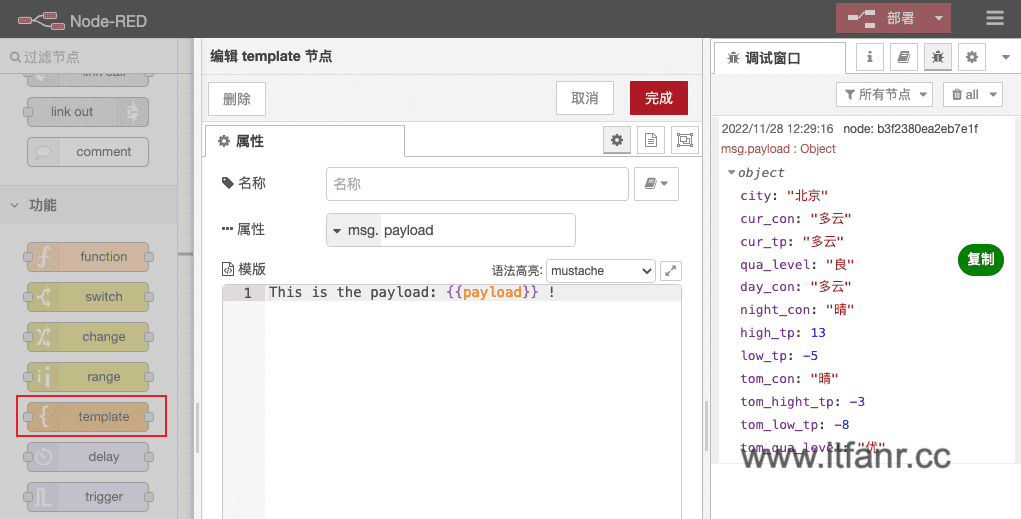Click the Delete (删除) button
The height and width of the screenshot is (519, 1021).
click(237, 98)
